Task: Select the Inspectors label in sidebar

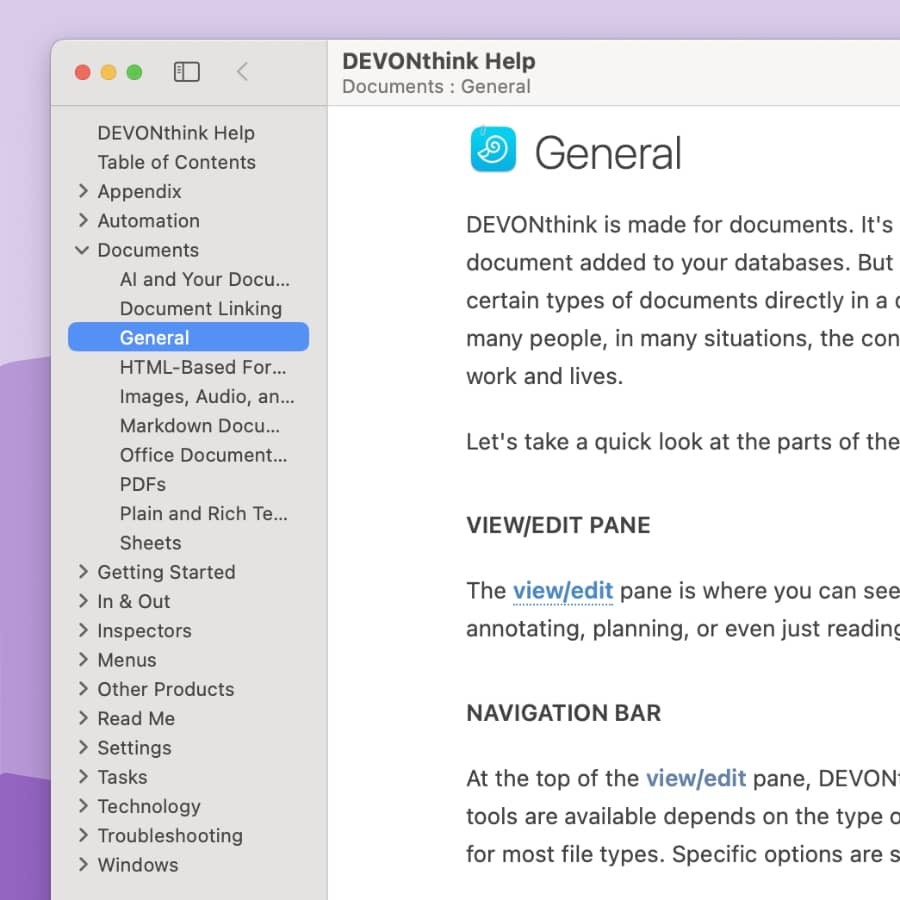Action: pos(145,631)
